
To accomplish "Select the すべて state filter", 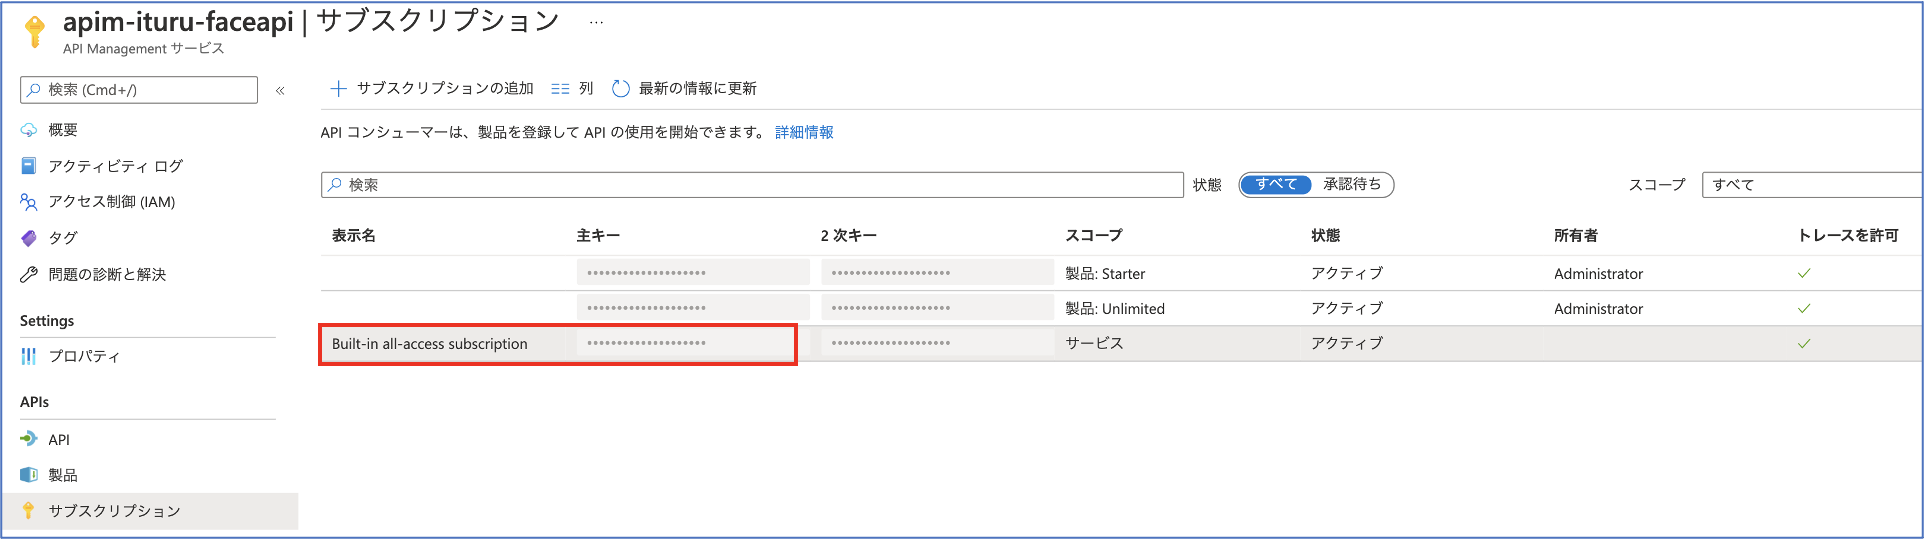I will point(1276,184).
